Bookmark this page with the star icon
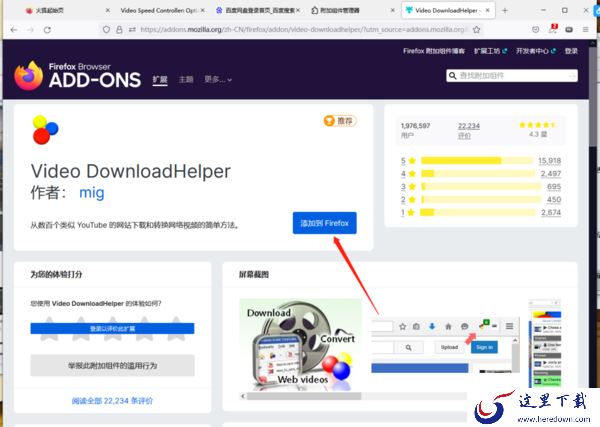600x427 pixels. pos(476,29)
